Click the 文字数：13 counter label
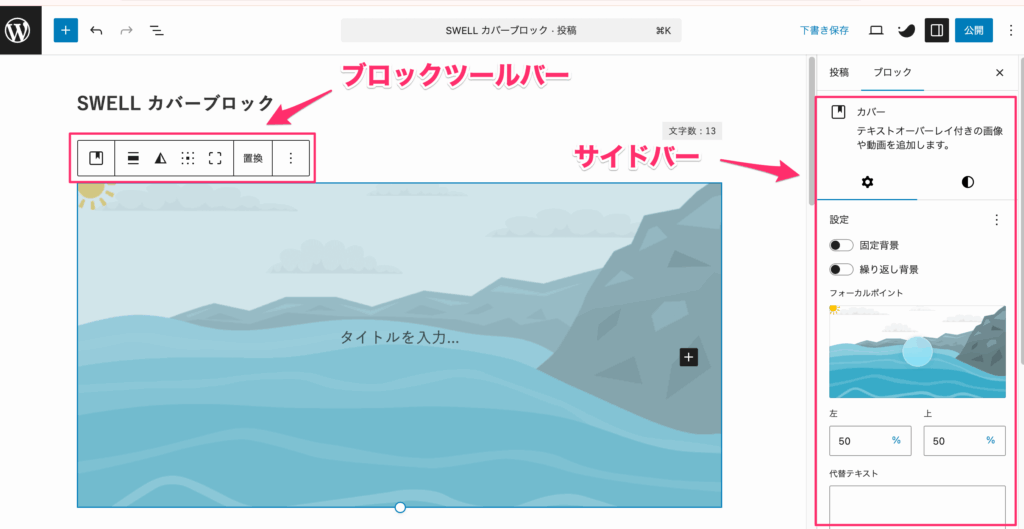The height and width of the screenshot is (529, 1024). [x=692, y=131]
